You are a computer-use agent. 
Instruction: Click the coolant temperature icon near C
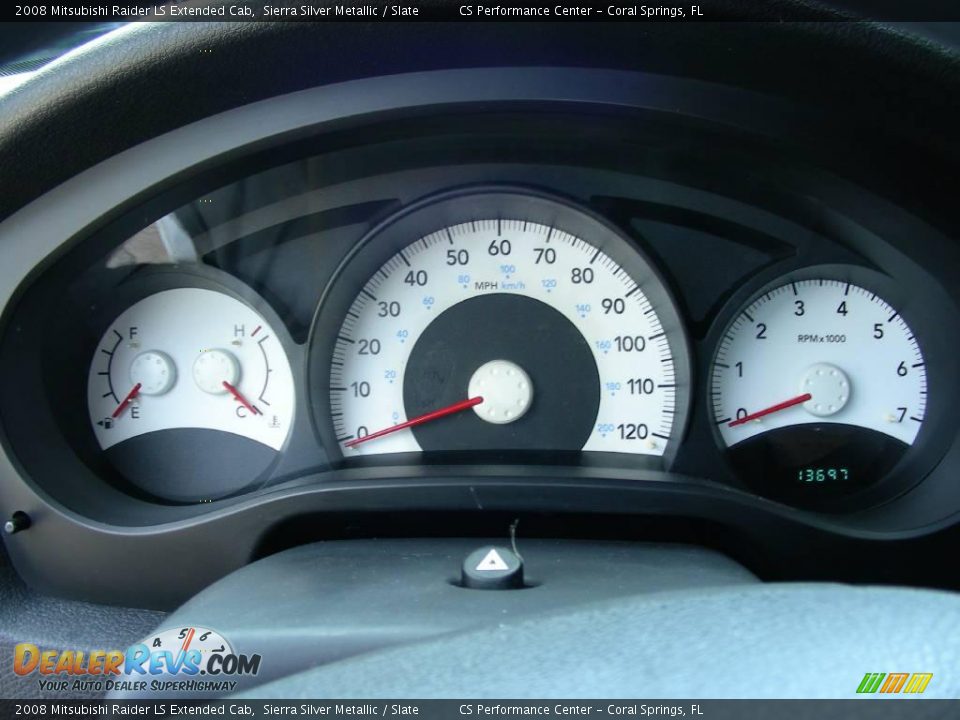[275, 421]
